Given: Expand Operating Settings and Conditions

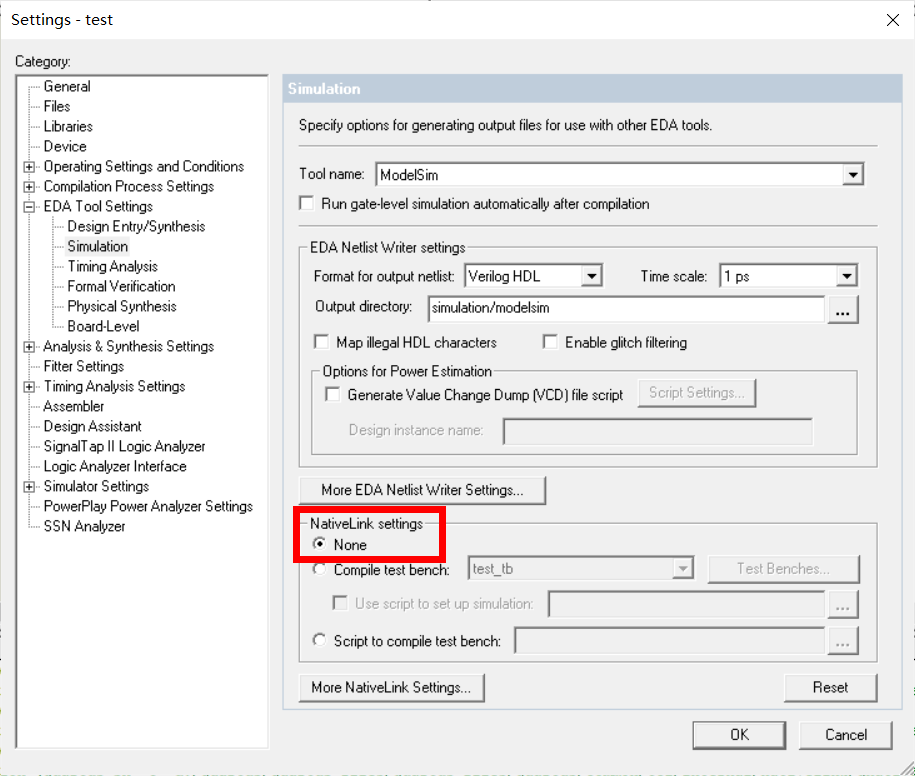Looking at the screenshot, I should tap(31, 166).
